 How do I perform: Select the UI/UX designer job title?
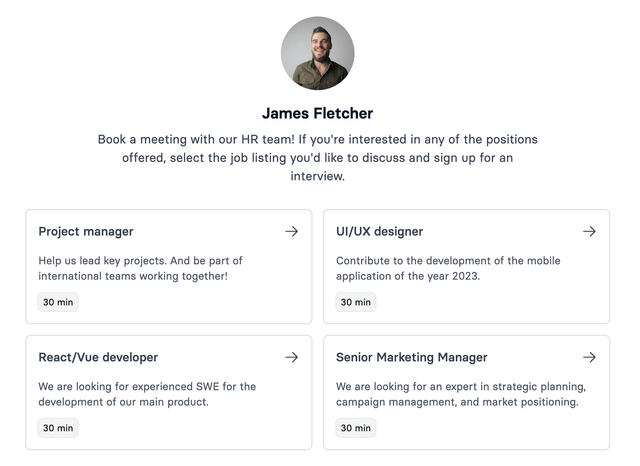[x=379, y=231]
